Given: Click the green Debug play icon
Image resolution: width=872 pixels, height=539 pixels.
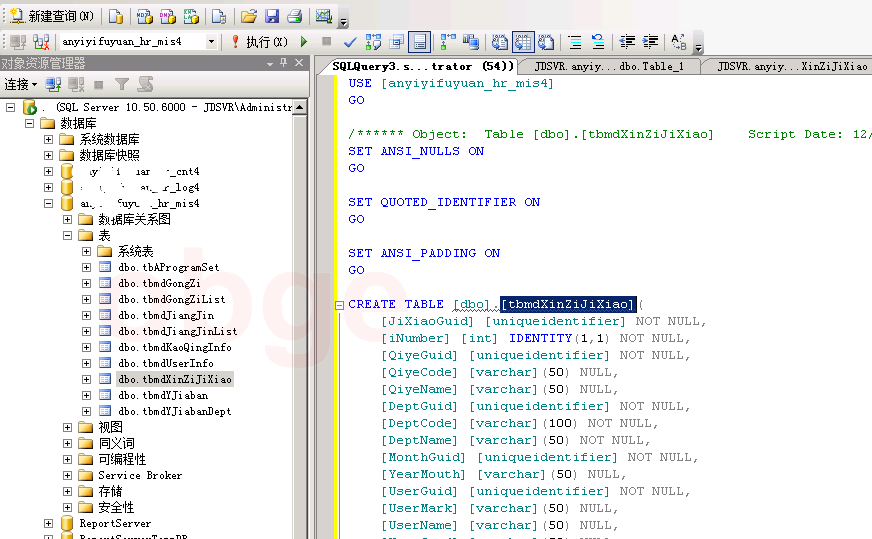Looking at the screenshot, I should pyautogui.click(x=304, y=42).
